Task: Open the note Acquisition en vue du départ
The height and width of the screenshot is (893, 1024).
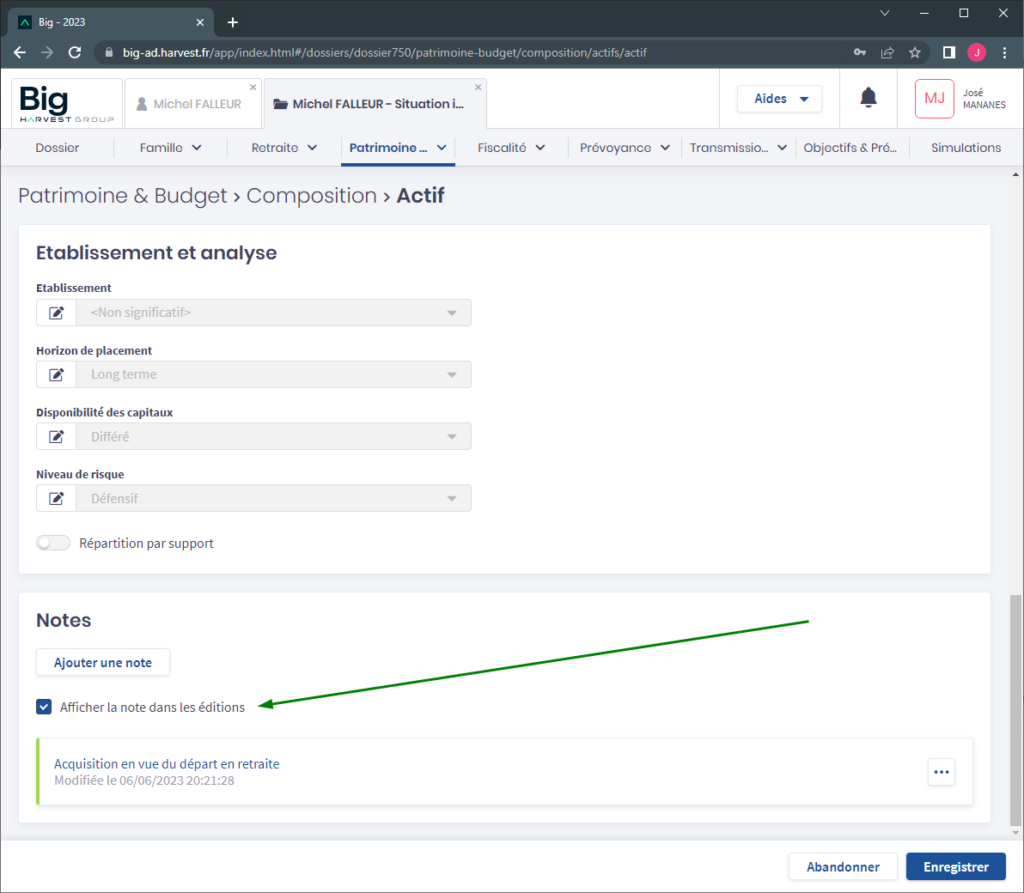Action: pos(167,764)
